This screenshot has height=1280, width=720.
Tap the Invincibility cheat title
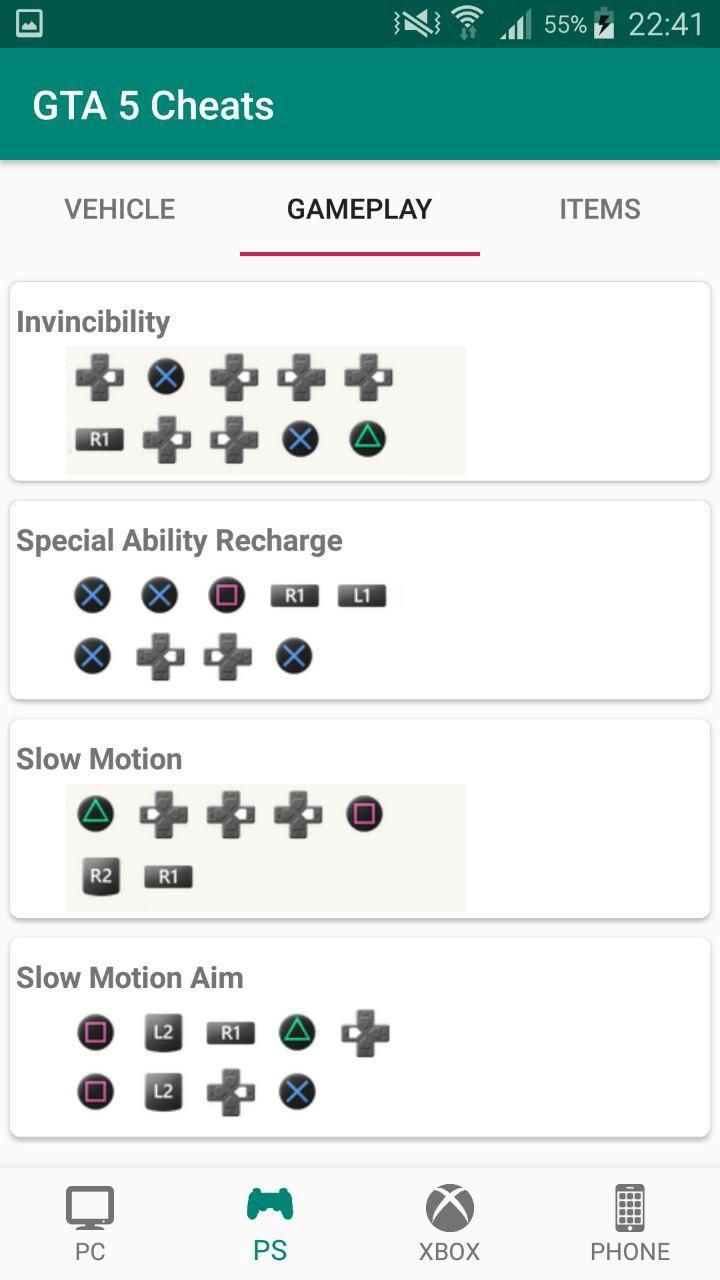coord(93,322)
